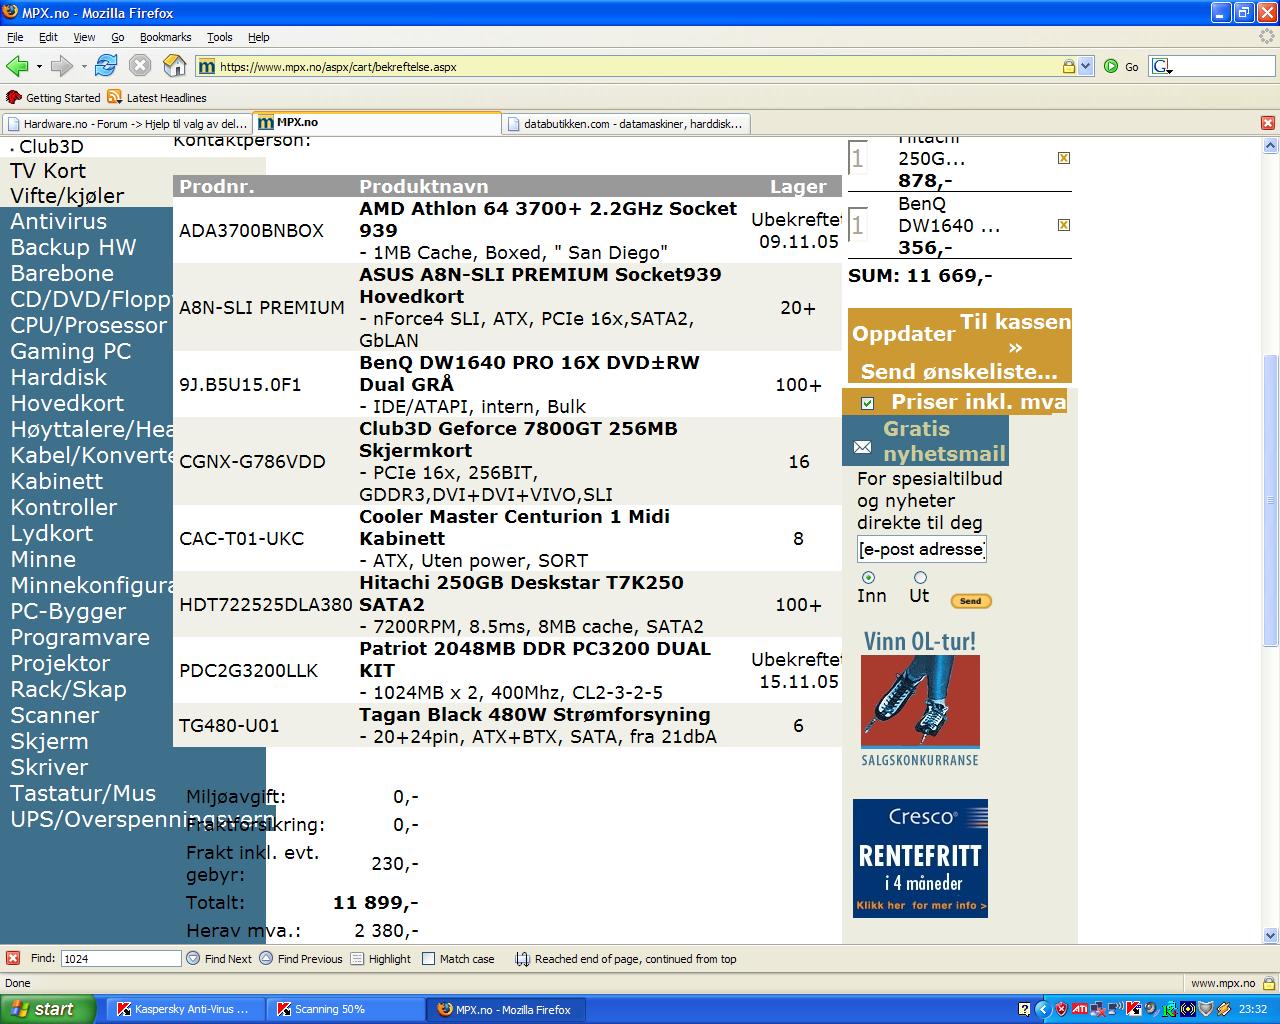
Task: Switch to the databutikken.com tab
Action: [x=625, y=124]
